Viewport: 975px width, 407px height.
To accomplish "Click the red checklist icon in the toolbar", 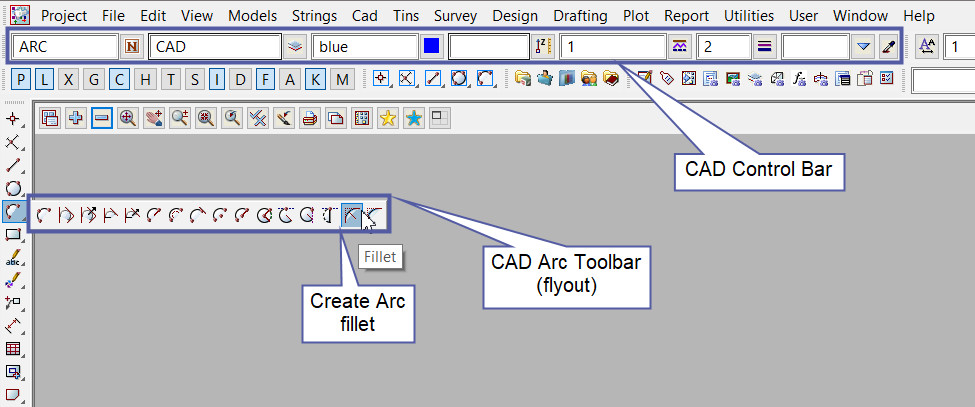I will (887, 79).
